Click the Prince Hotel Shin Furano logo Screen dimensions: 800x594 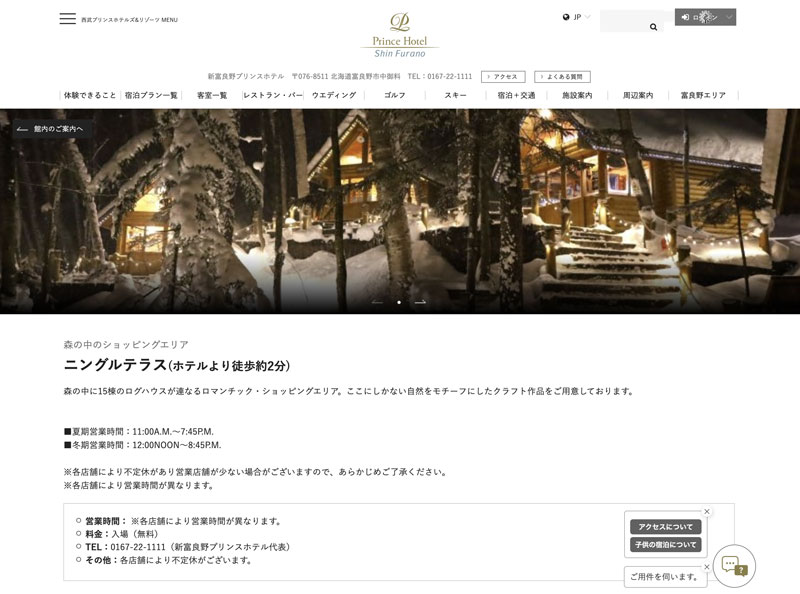point(399,35)
